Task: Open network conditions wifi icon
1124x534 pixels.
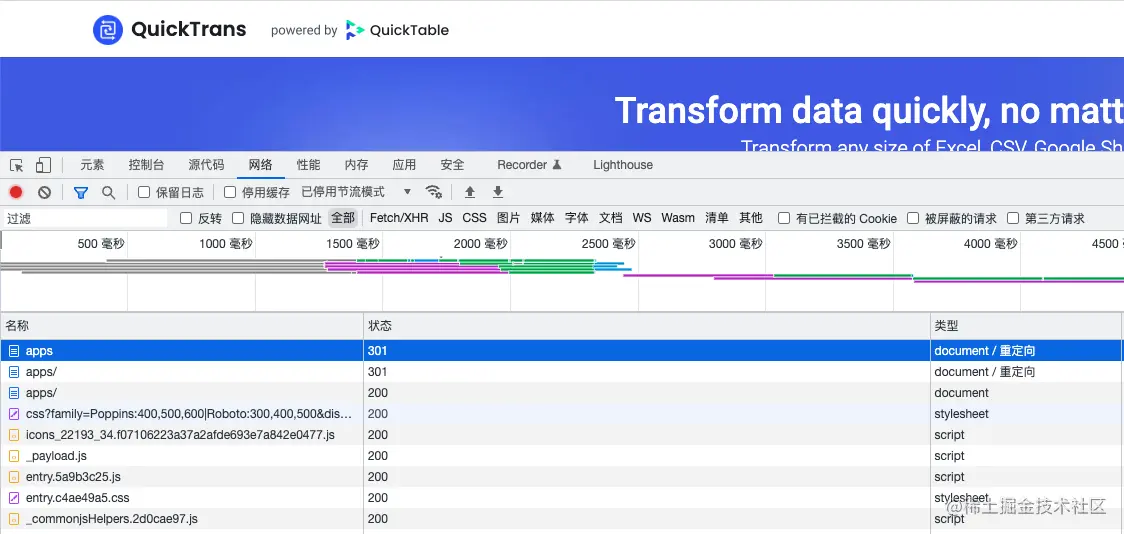Action: click(433, 191)
